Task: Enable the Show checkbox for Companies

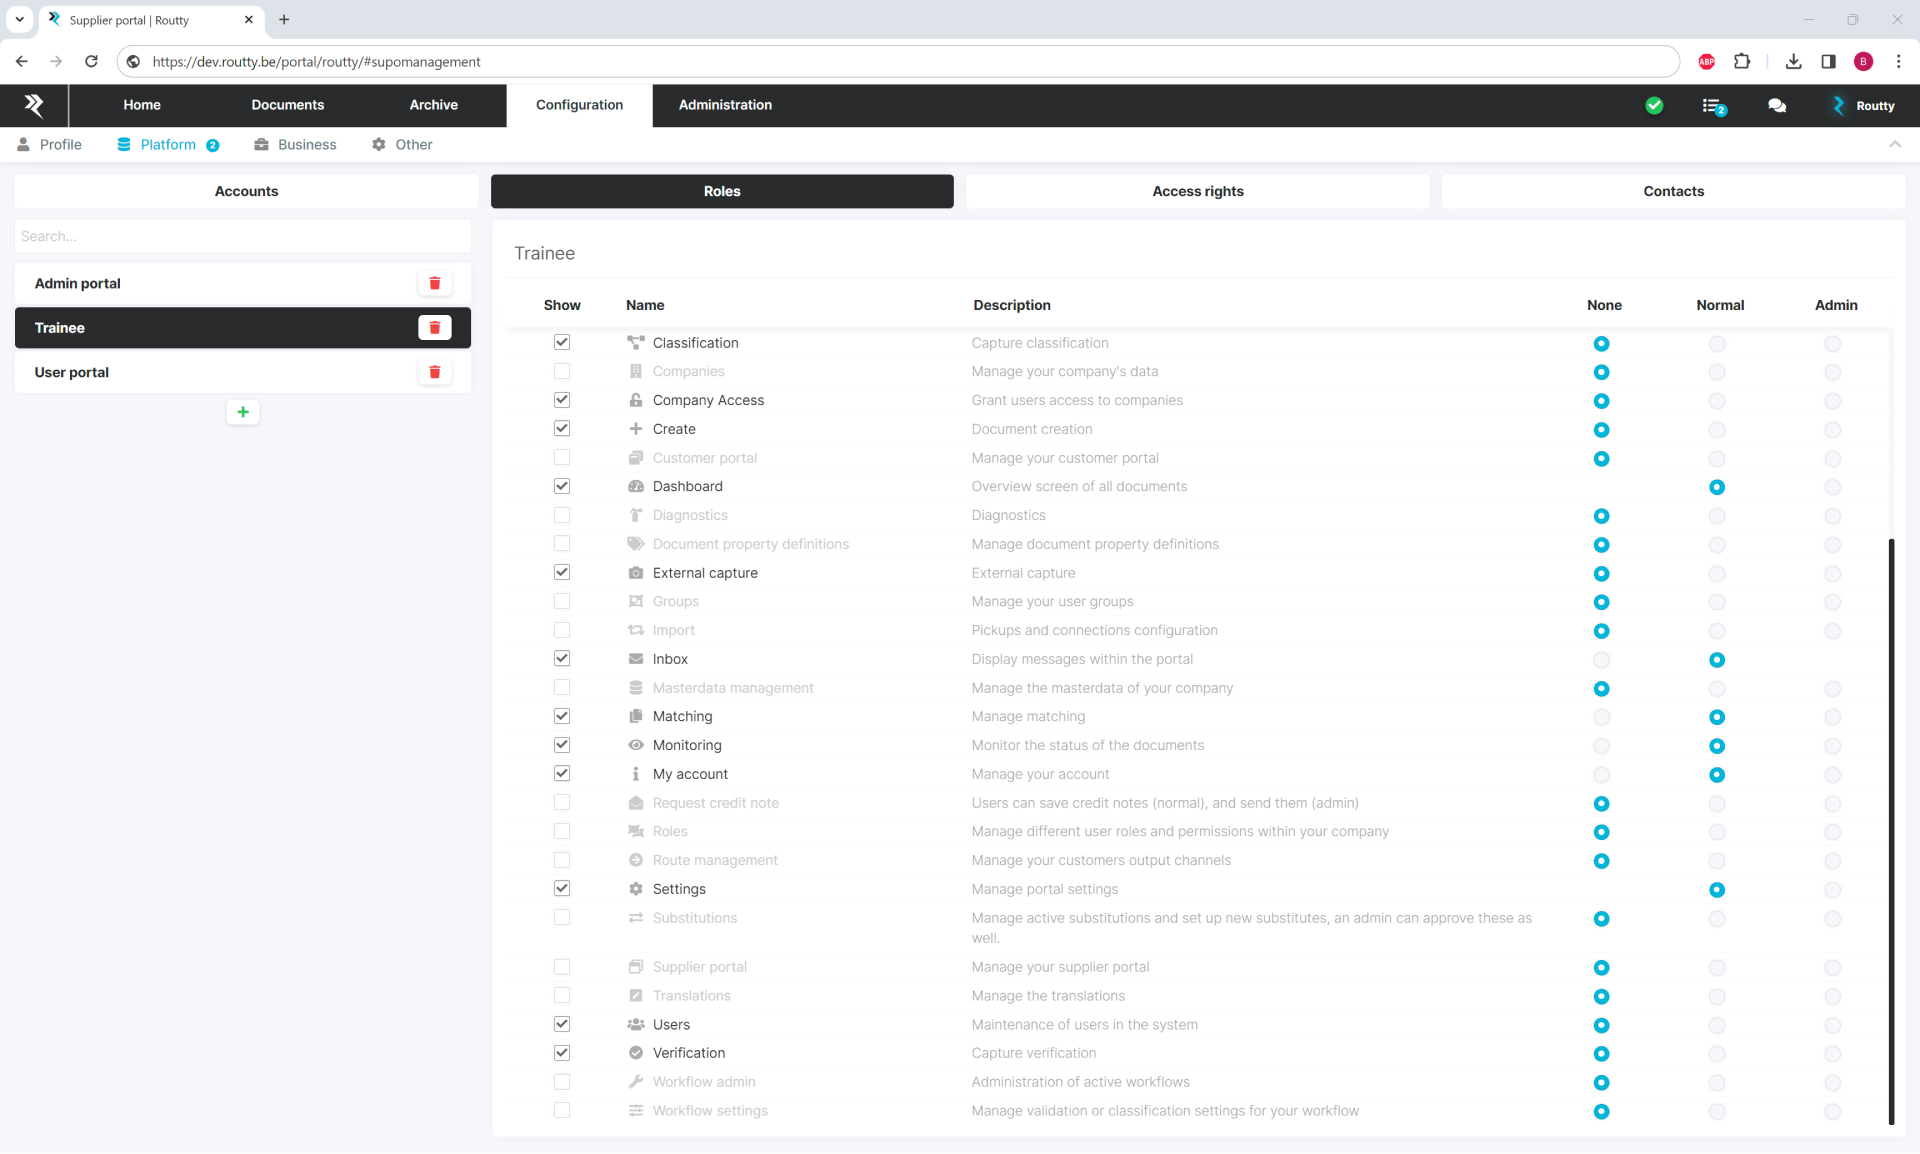Action: (562, 372)
